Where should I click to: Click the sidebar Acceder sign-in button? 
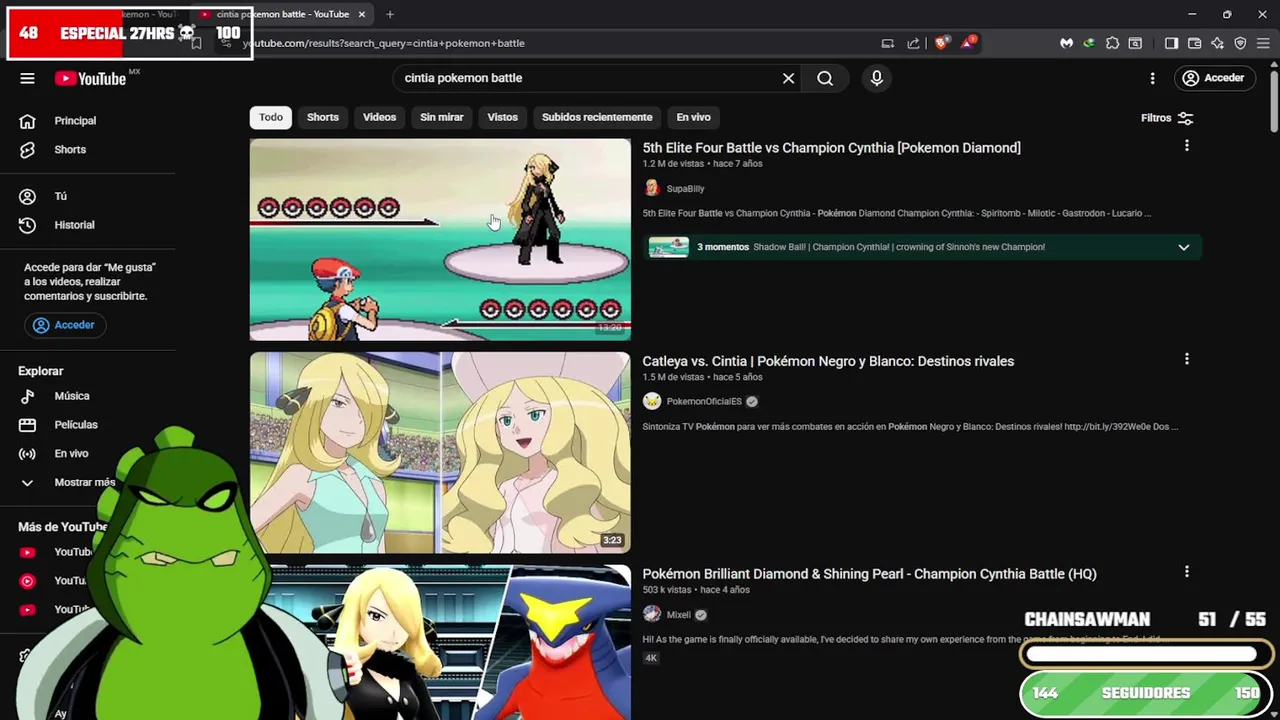65,325
